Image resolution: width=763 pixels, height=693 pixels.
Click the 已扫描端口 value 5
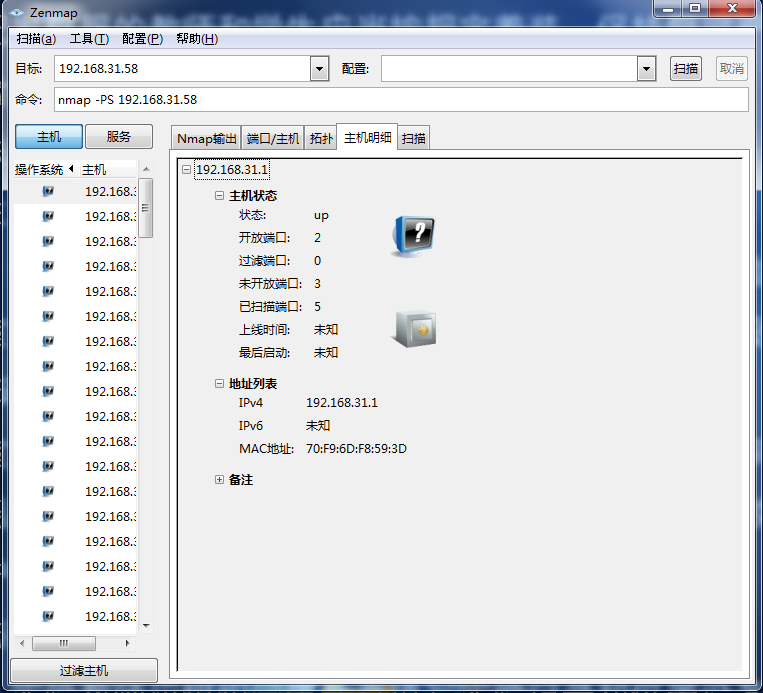click(x=317, y=307)
